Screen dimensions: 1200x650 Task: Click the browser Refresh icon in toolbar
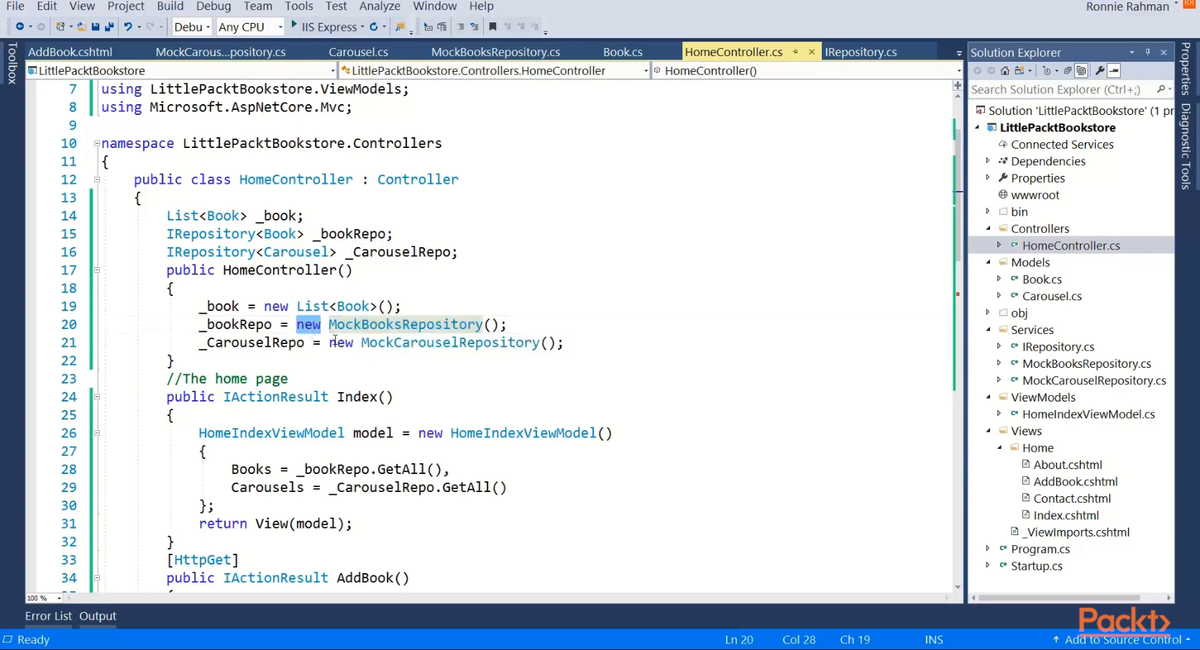pyautogui.click(x=373, y=27)
